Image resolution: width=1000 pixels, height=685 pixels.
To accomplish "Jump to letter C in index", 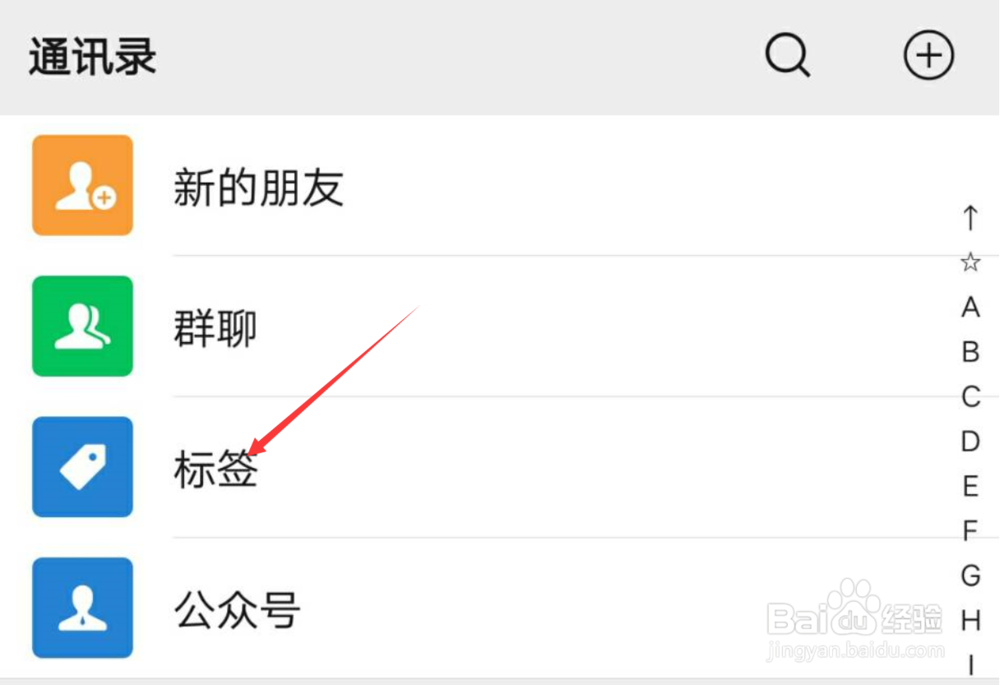I will tap(971, 396).
